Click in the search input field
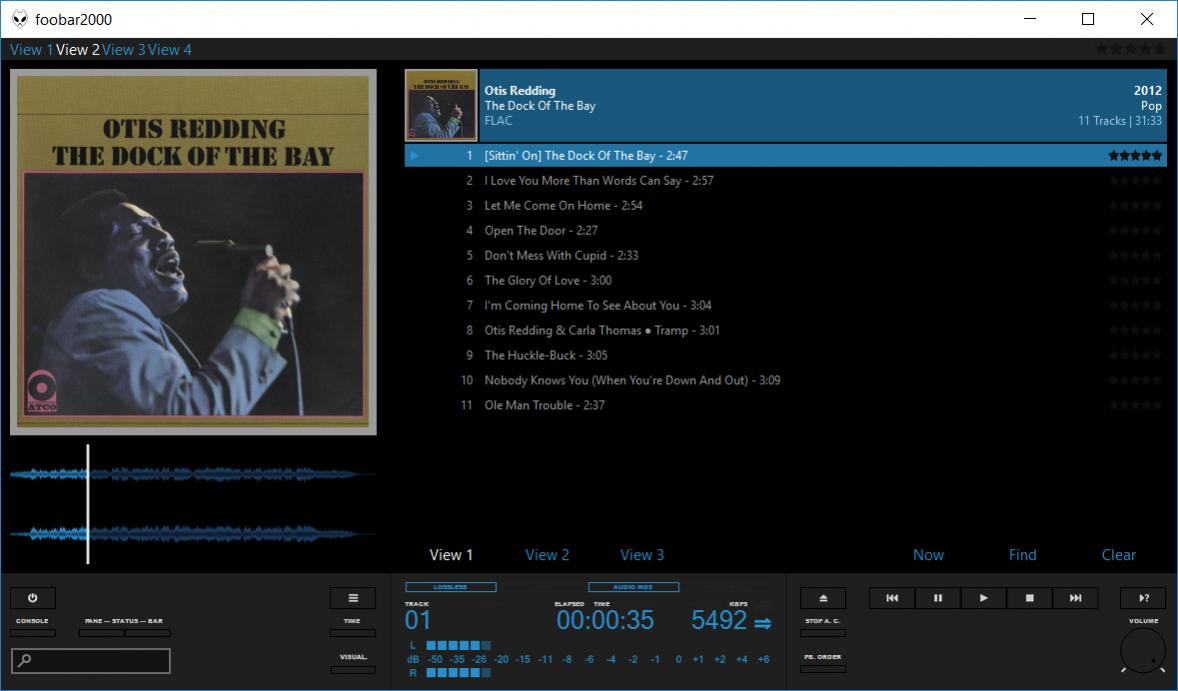The image size is (1178, 691). tap(91, 660)
